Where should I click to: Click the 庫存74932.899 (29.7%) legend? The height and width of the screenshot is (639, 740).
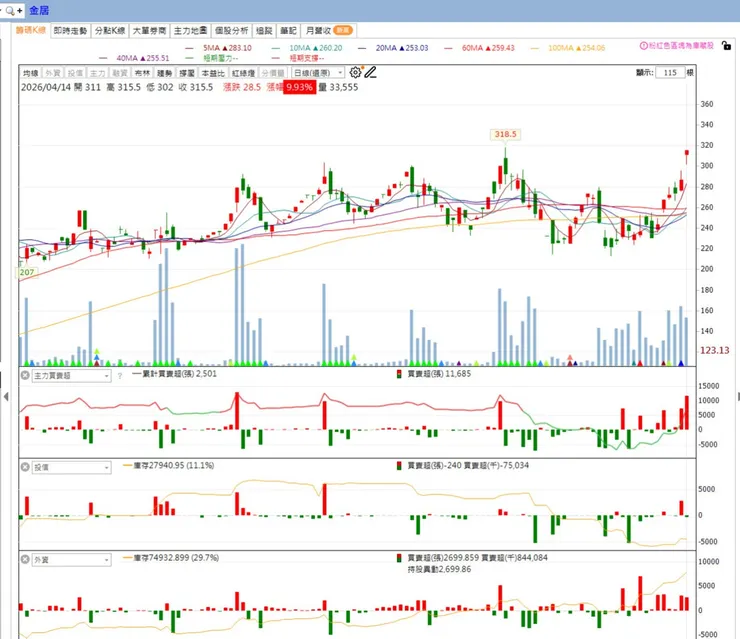(x=171, y=558)
